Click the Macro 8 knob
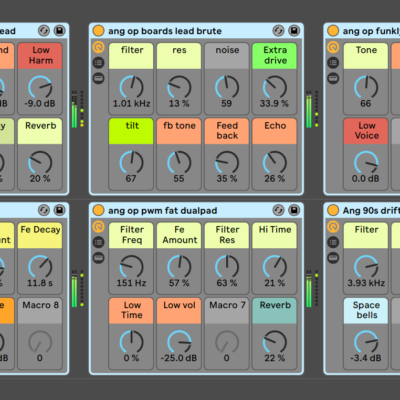 [x=40, y=342]
